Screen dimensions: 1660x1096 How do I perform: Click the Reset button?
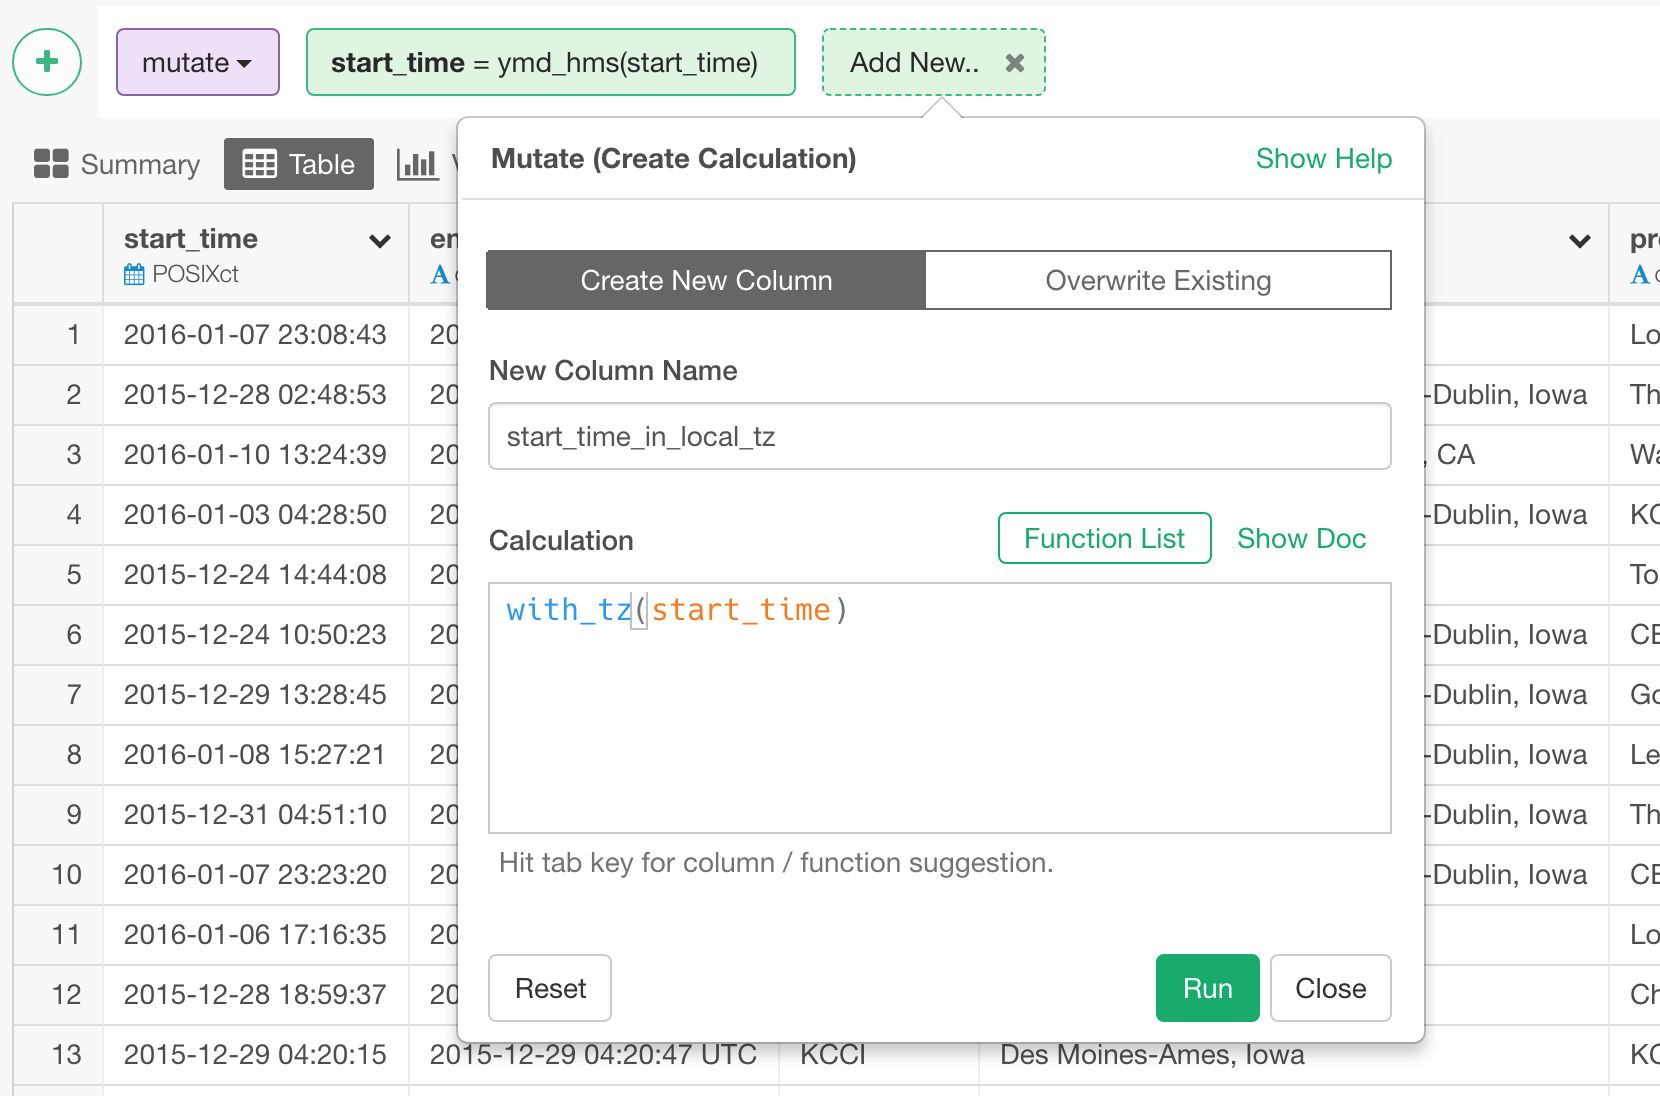[x=550, y=988]
